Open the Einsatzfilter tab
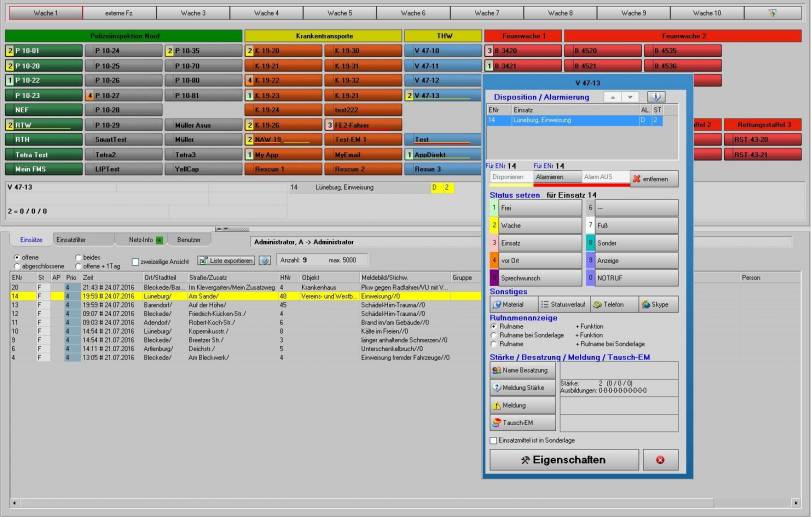Viewport: 811px width, 517px height. tap(70, 240)
